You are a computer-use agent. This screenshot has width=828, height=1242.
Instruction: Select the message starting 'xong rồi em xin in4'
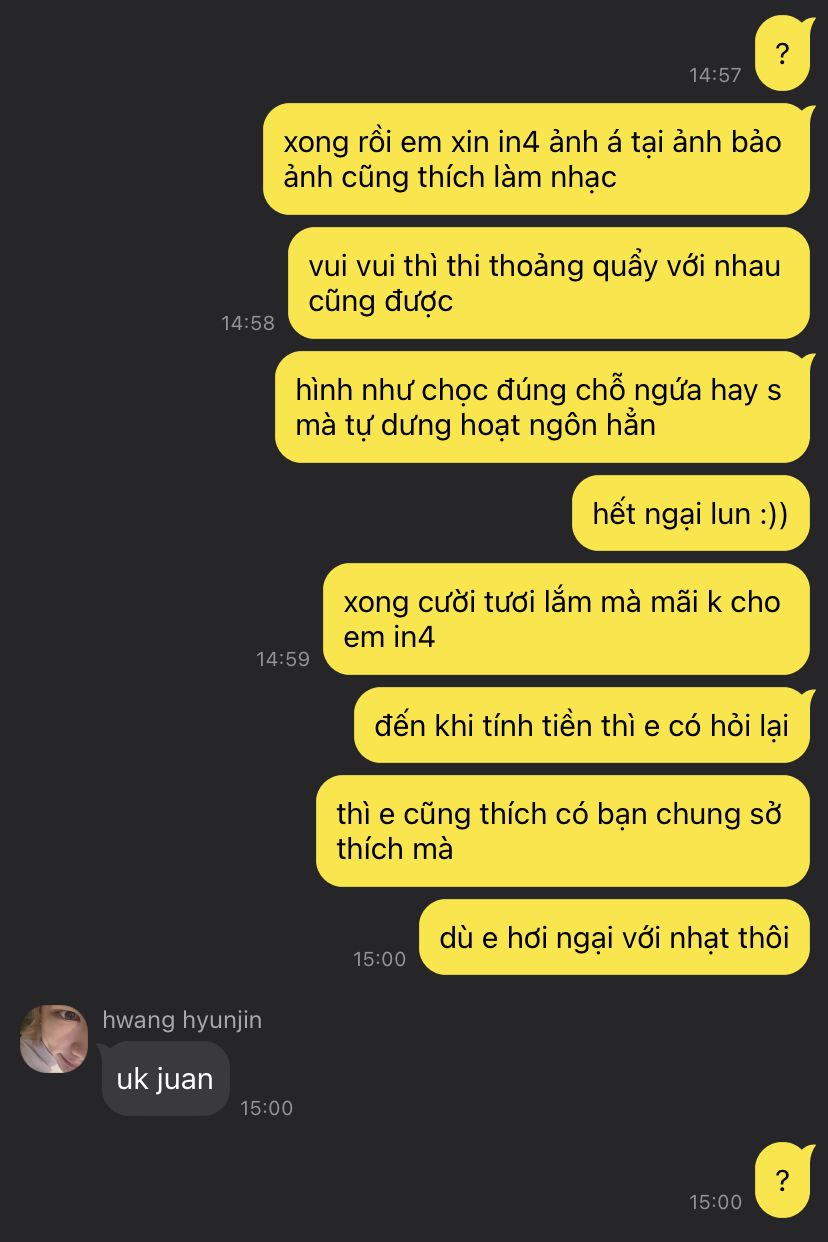[x=537, y=159]
